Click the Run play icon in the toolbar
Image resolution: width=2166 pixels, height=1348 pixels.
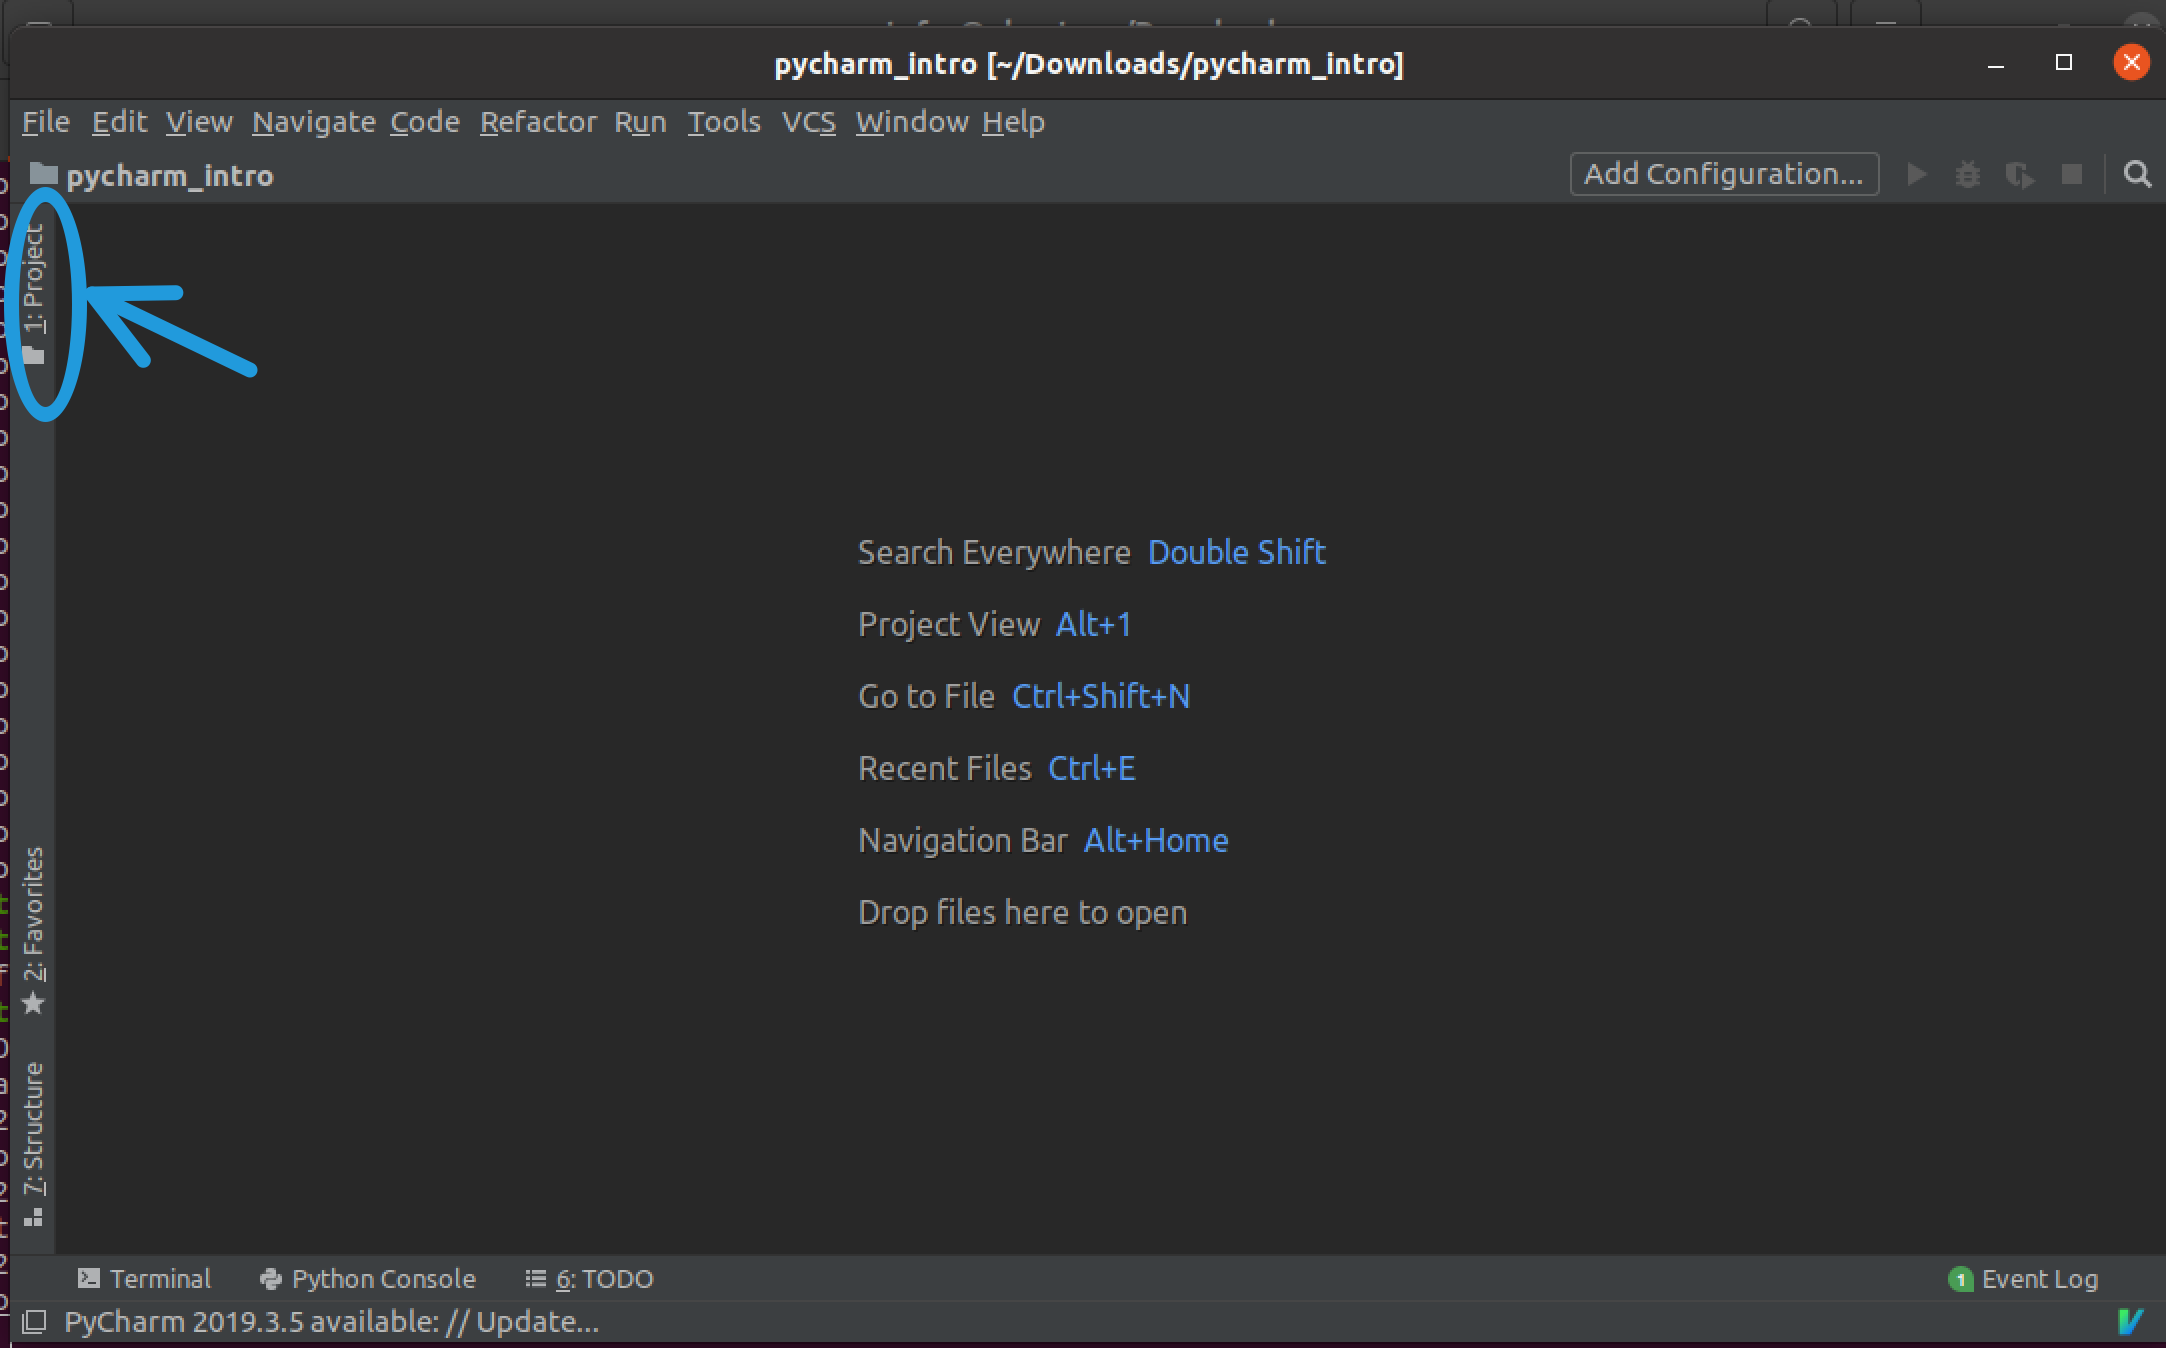click(1916, 174)
